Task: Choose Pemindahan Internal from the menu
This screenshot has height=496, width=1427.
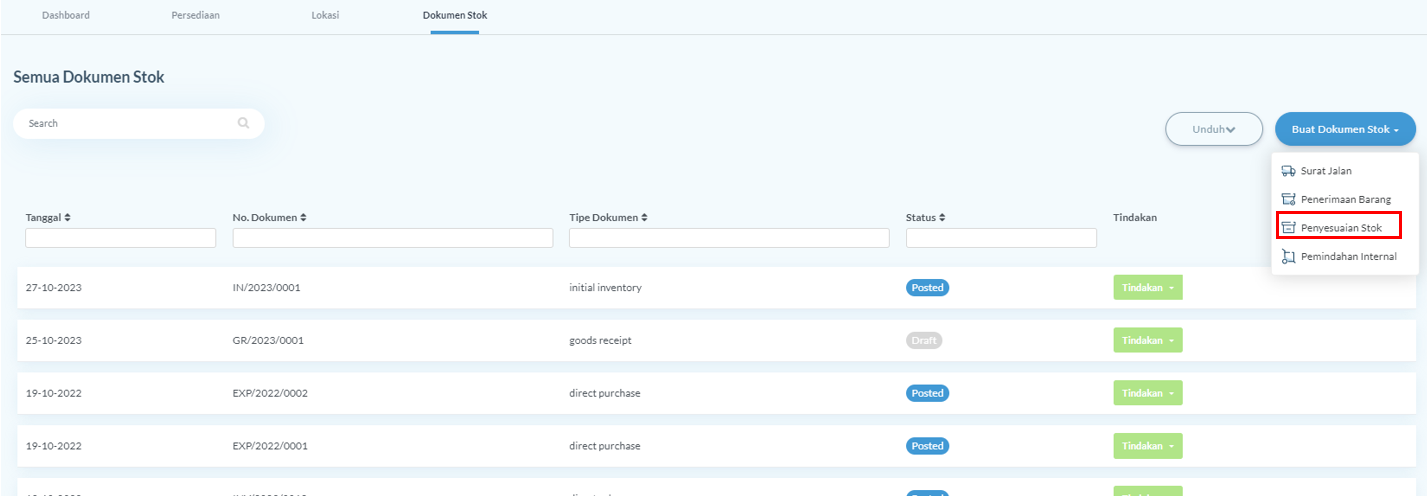Action: point(1345,257)
